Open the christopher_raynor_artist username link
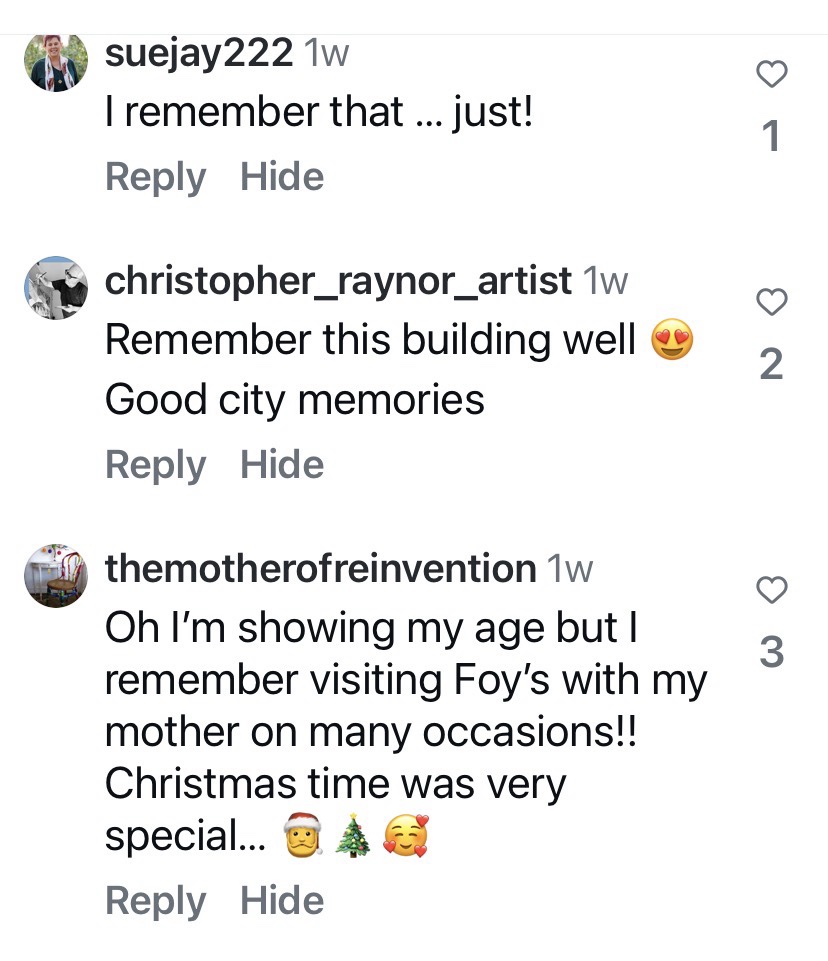 click(338, 281)
